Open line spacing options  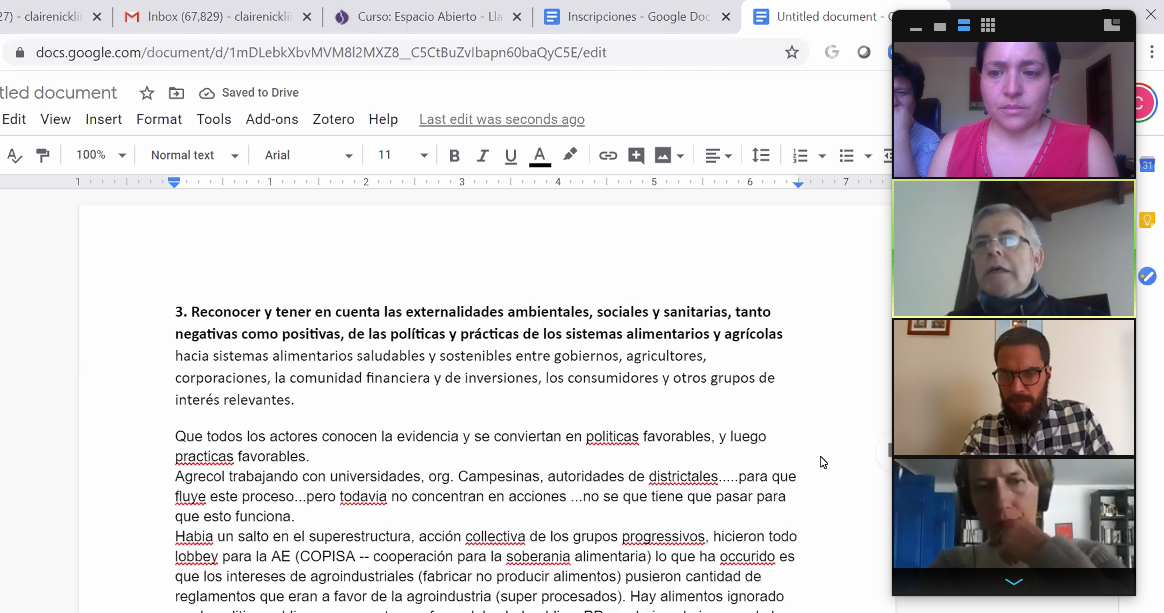coord(761,155)
